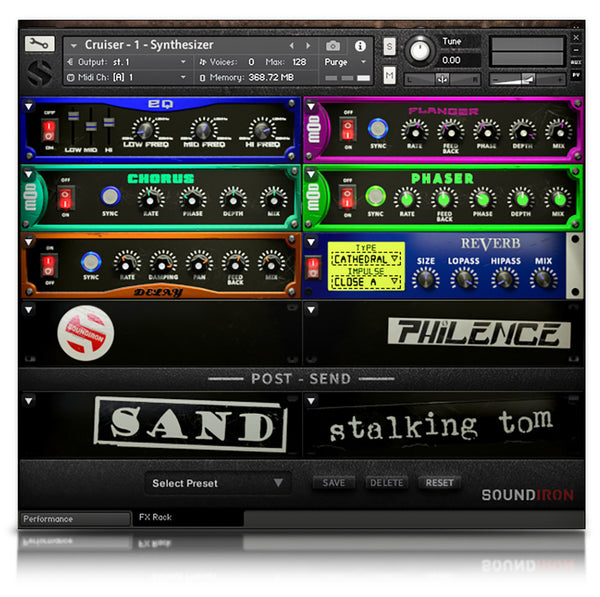
Task: Click the SAVE preset button
Action: pos(334,482)
